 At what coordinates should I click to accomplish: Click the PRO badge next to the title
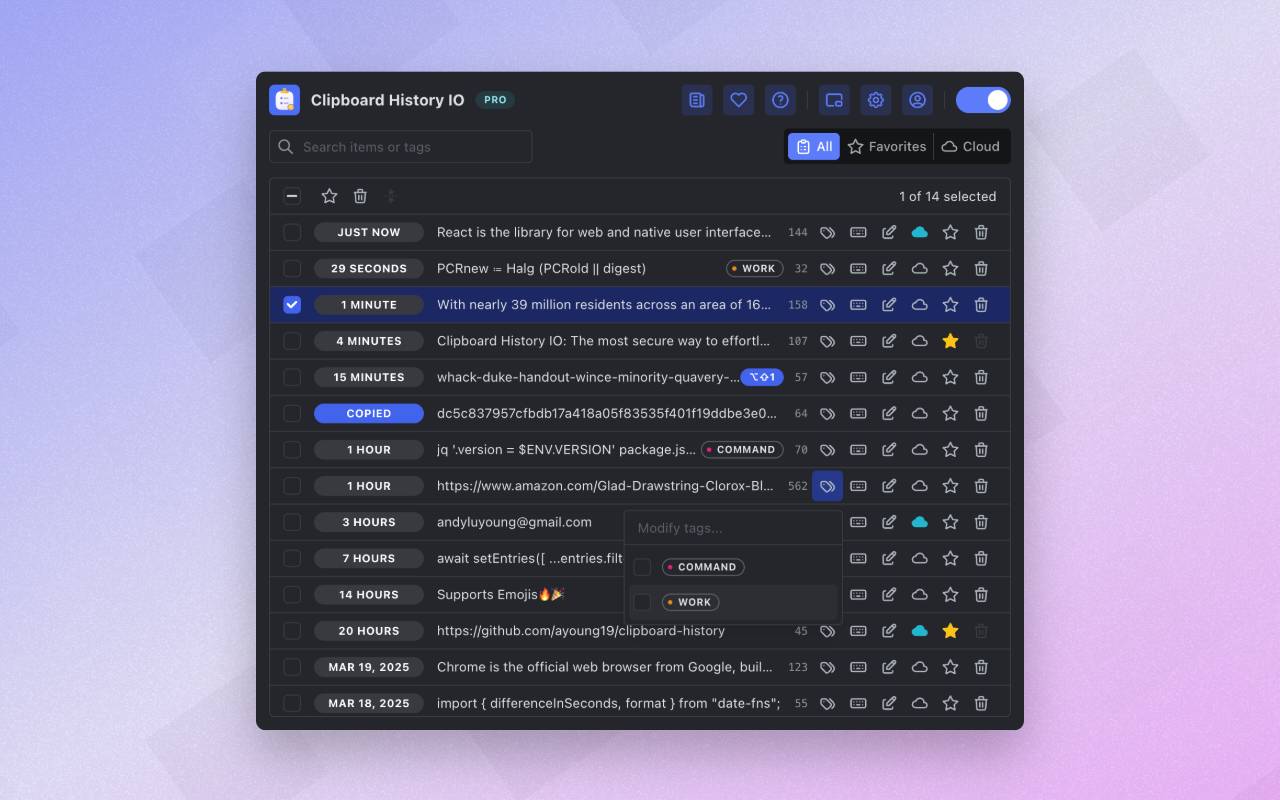point(494,100)
